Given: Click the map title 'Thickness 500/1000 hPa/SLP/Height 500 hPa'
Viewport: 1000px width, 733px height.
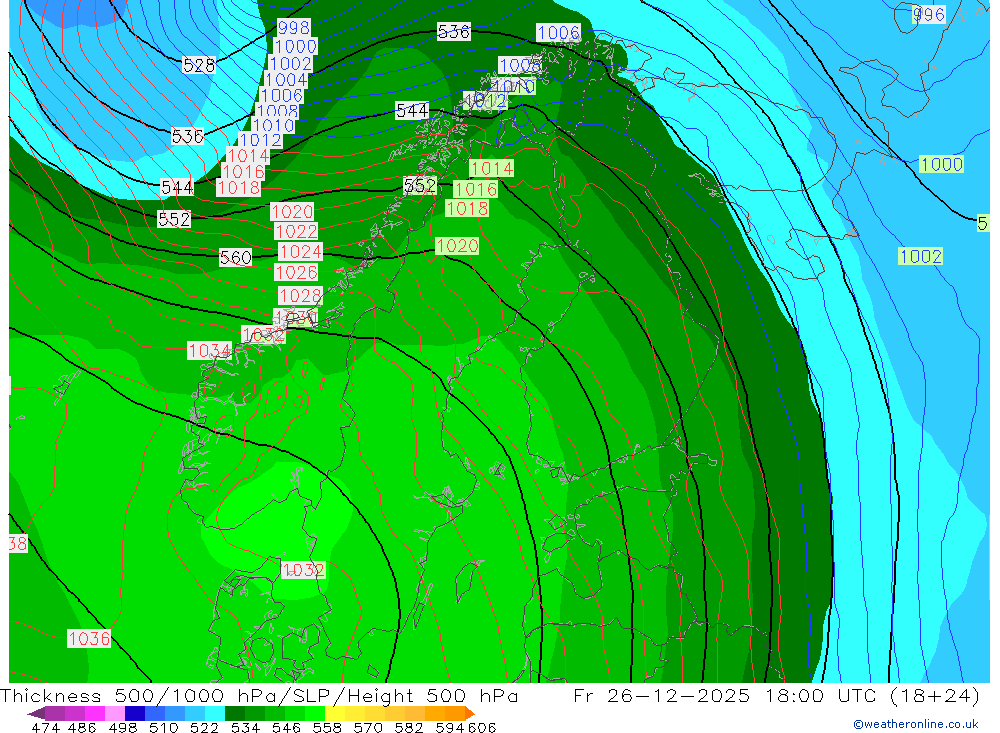Looking at the screenshot, I should tap(259, 695).
